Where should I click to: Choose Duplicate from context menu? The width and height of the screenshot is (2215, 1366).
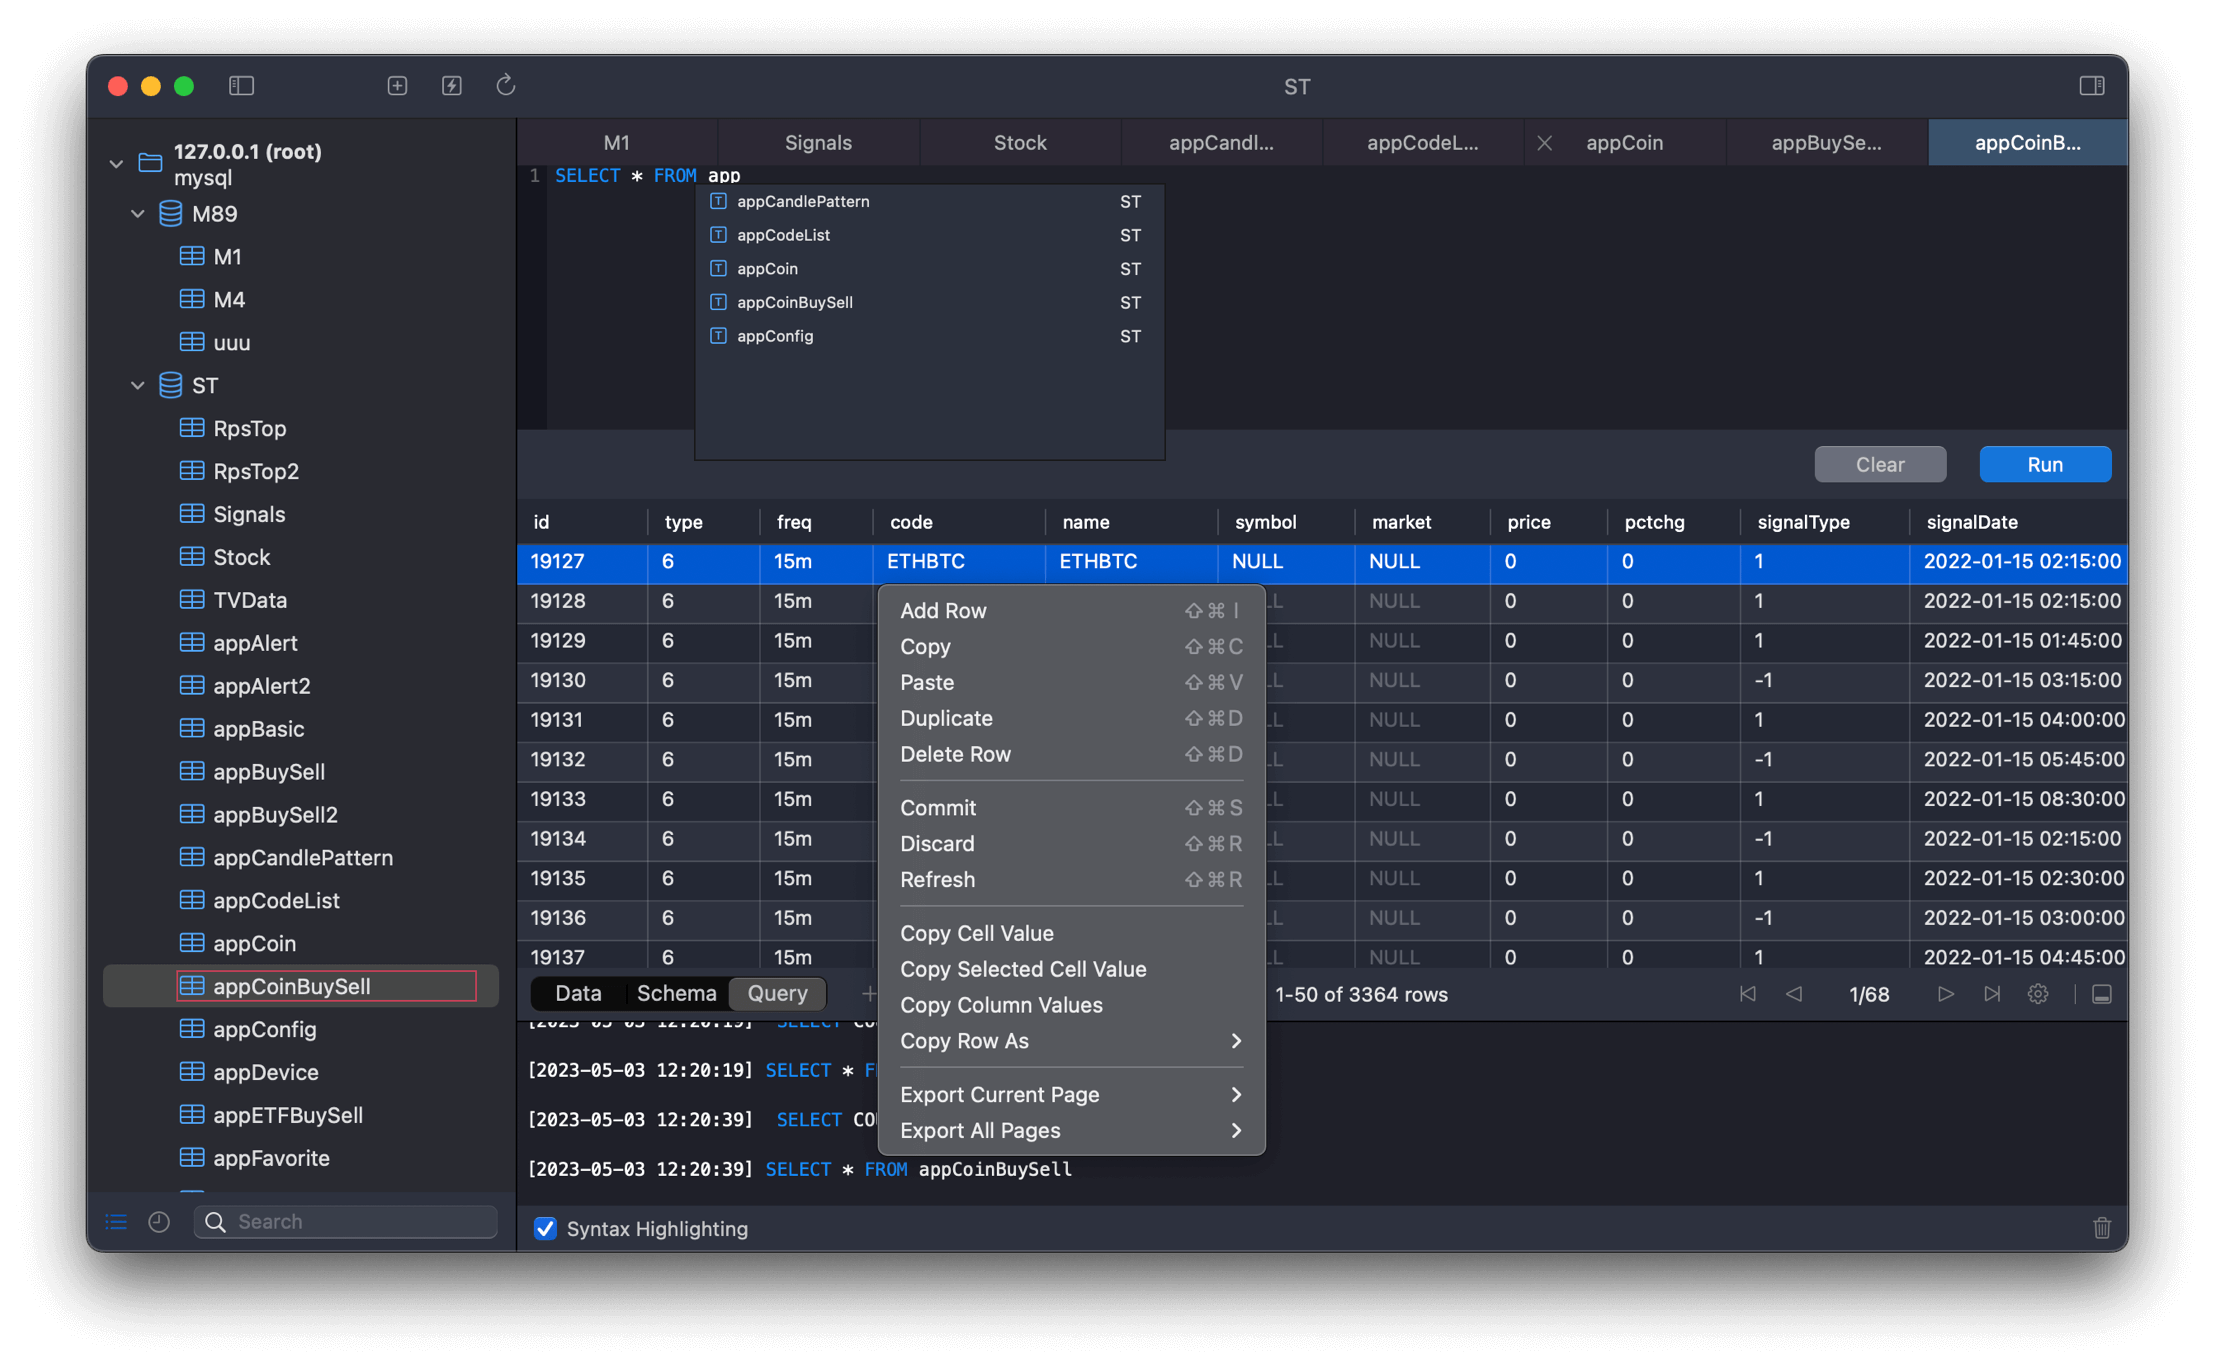pyautogui.click(x=1071, y=718)
